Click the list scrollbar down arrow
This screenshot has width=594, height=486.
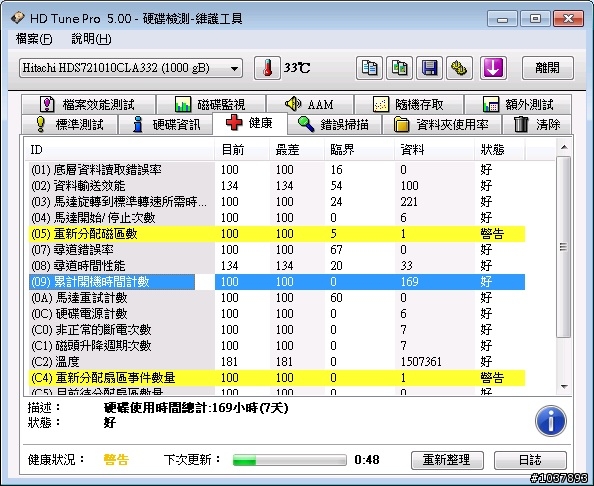click(564, 387)
